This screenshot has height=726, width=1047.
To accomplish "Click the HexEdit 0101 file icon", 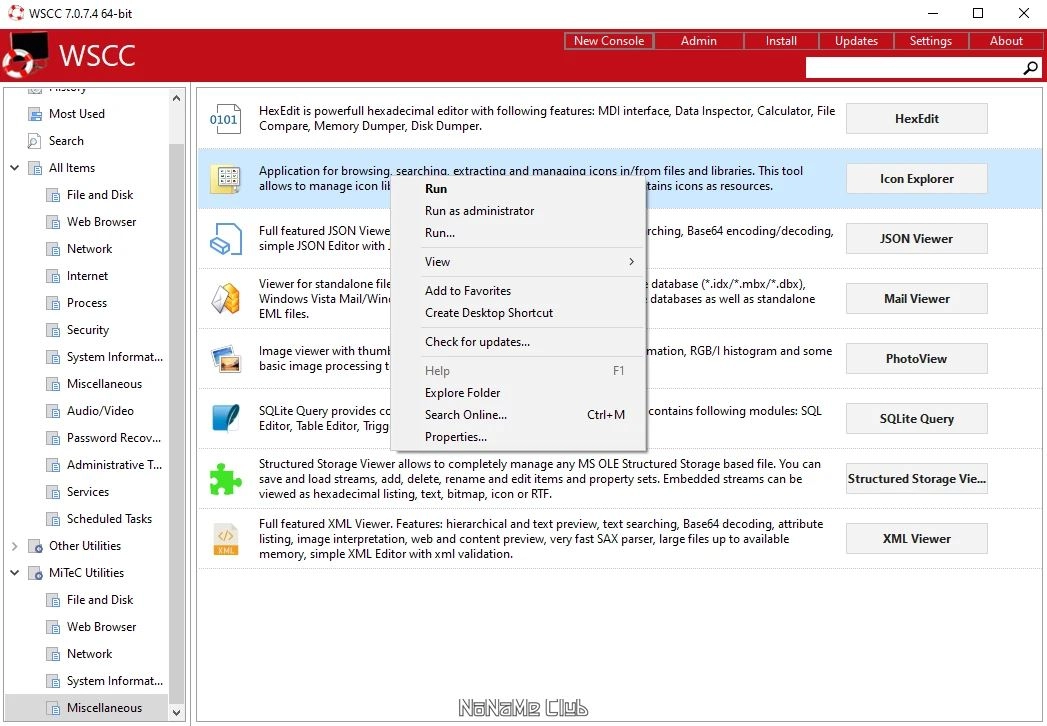I will pos(224,118).
